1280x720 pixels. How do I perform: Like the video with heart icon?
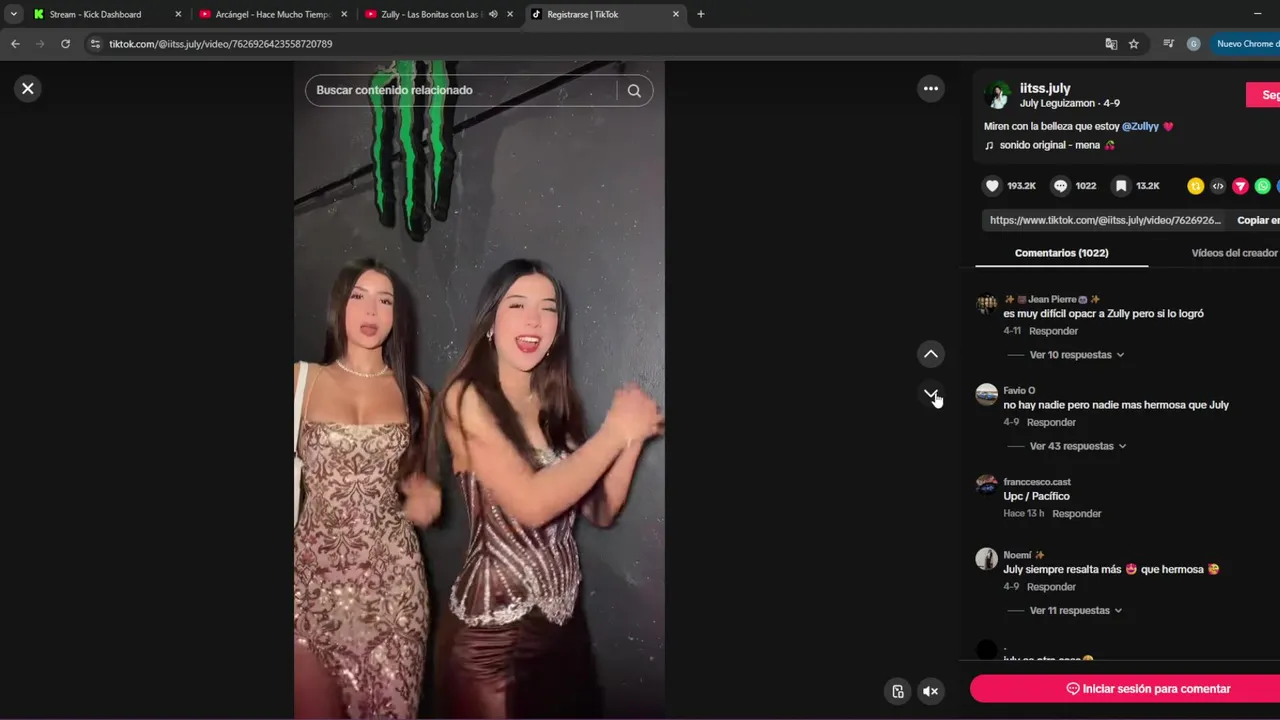coord(992,186)
